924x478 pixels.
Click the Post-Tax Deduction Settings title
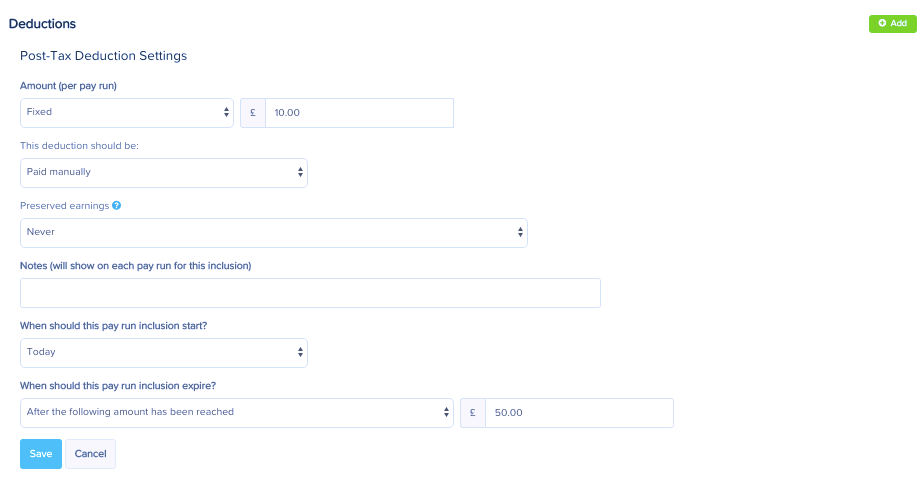[104, 56]
